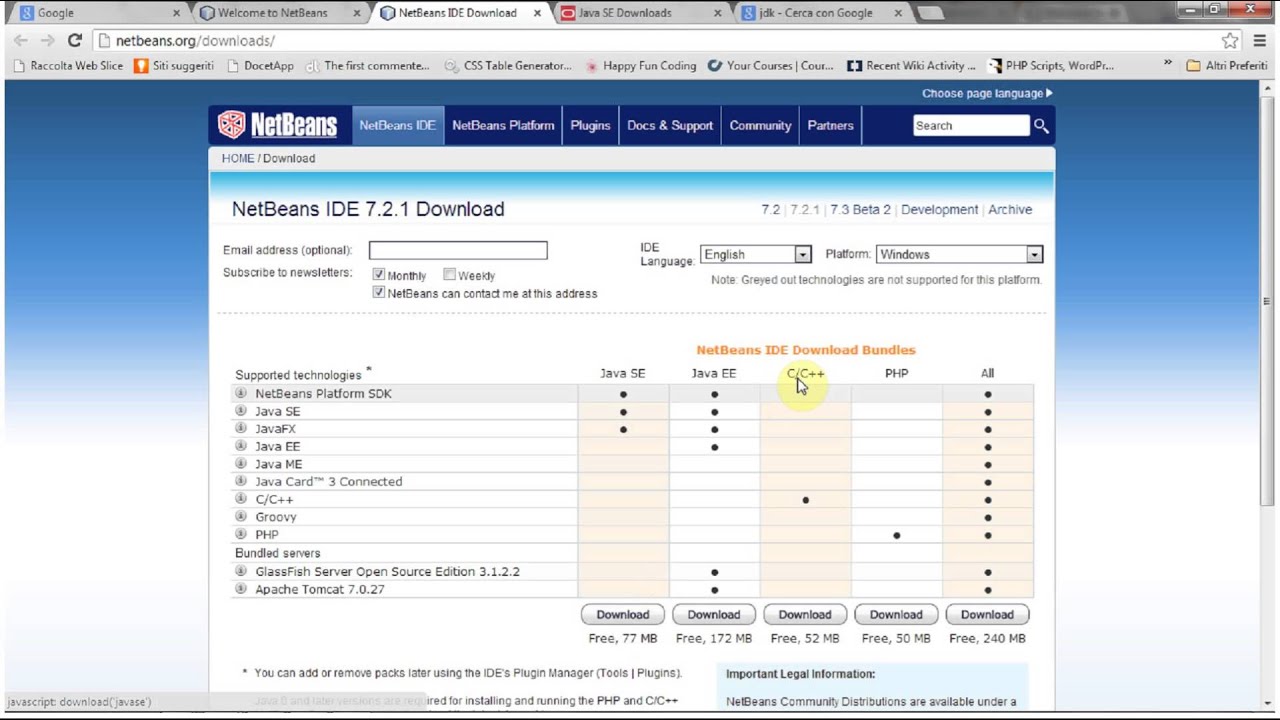
Task: Click the search magnifier icon
Action: pos(1041,126)
